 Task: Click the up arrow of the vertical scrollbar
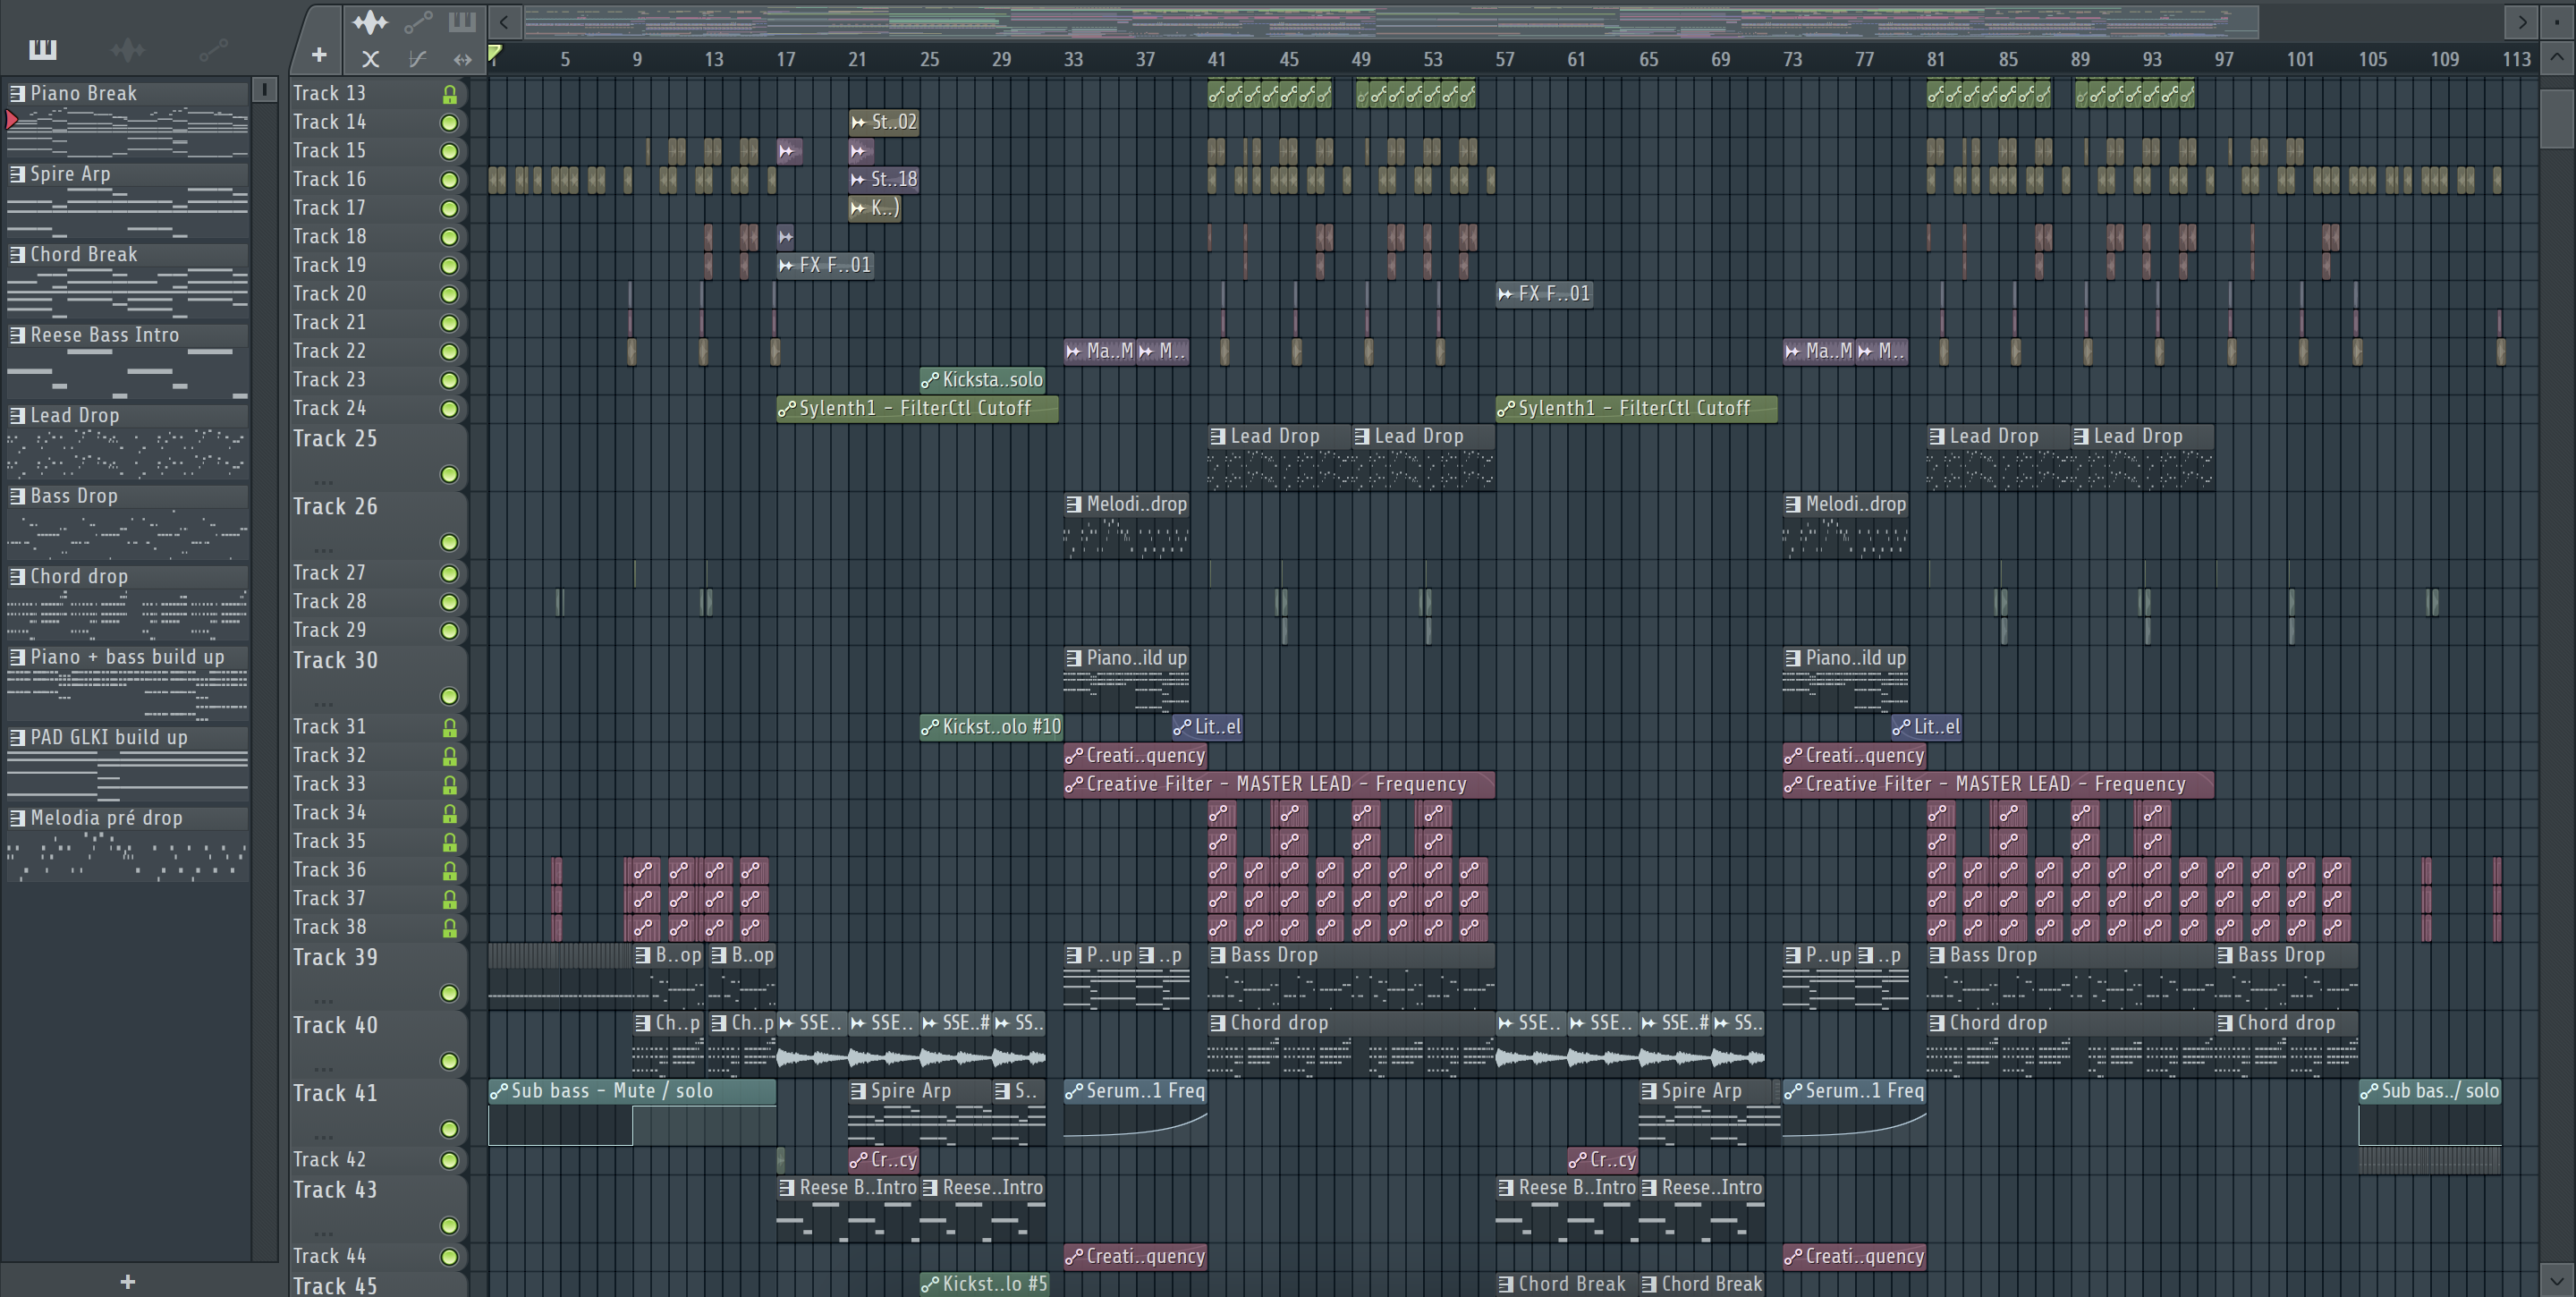(2557, 57)
